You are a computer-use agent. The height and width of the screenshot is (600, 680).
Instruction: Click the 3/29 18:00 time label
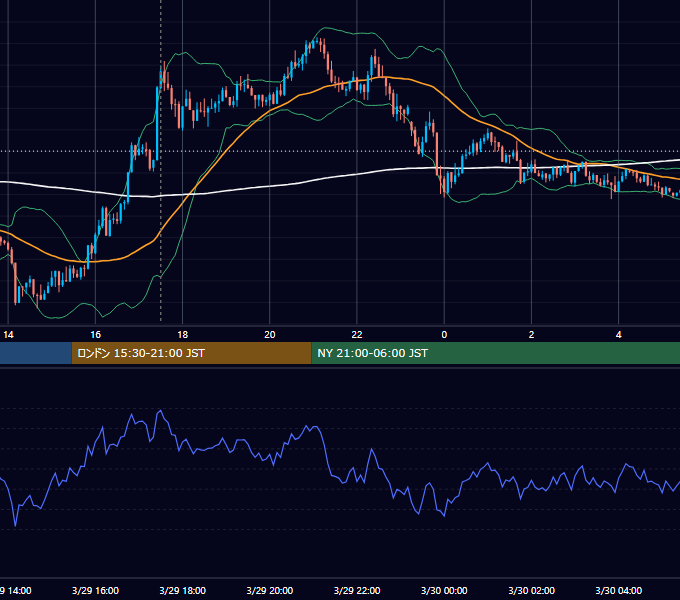pos(183,590)
